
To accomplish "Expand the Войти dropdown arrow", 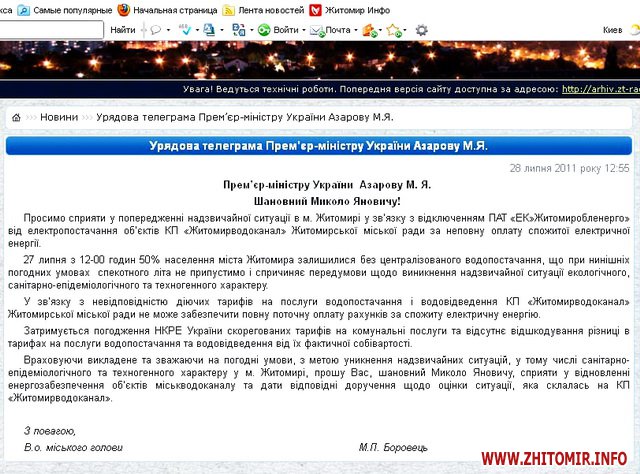I will click(x=302, y=31).
